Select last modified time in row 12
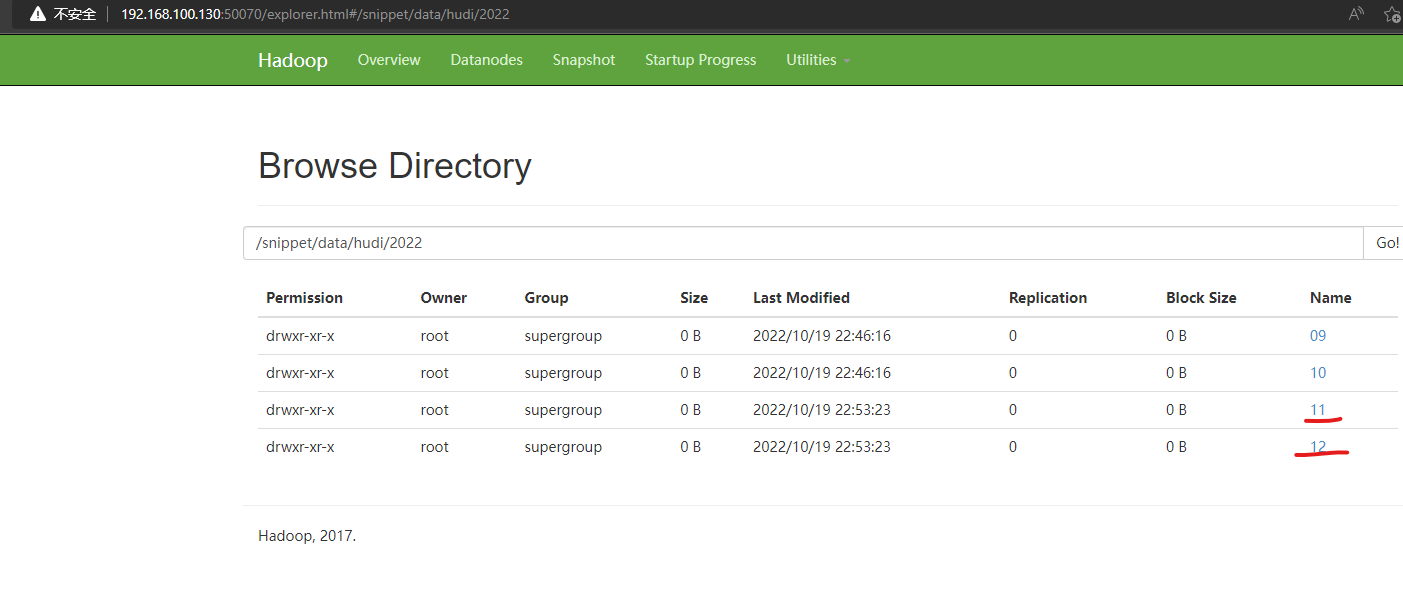 [822, 447]
